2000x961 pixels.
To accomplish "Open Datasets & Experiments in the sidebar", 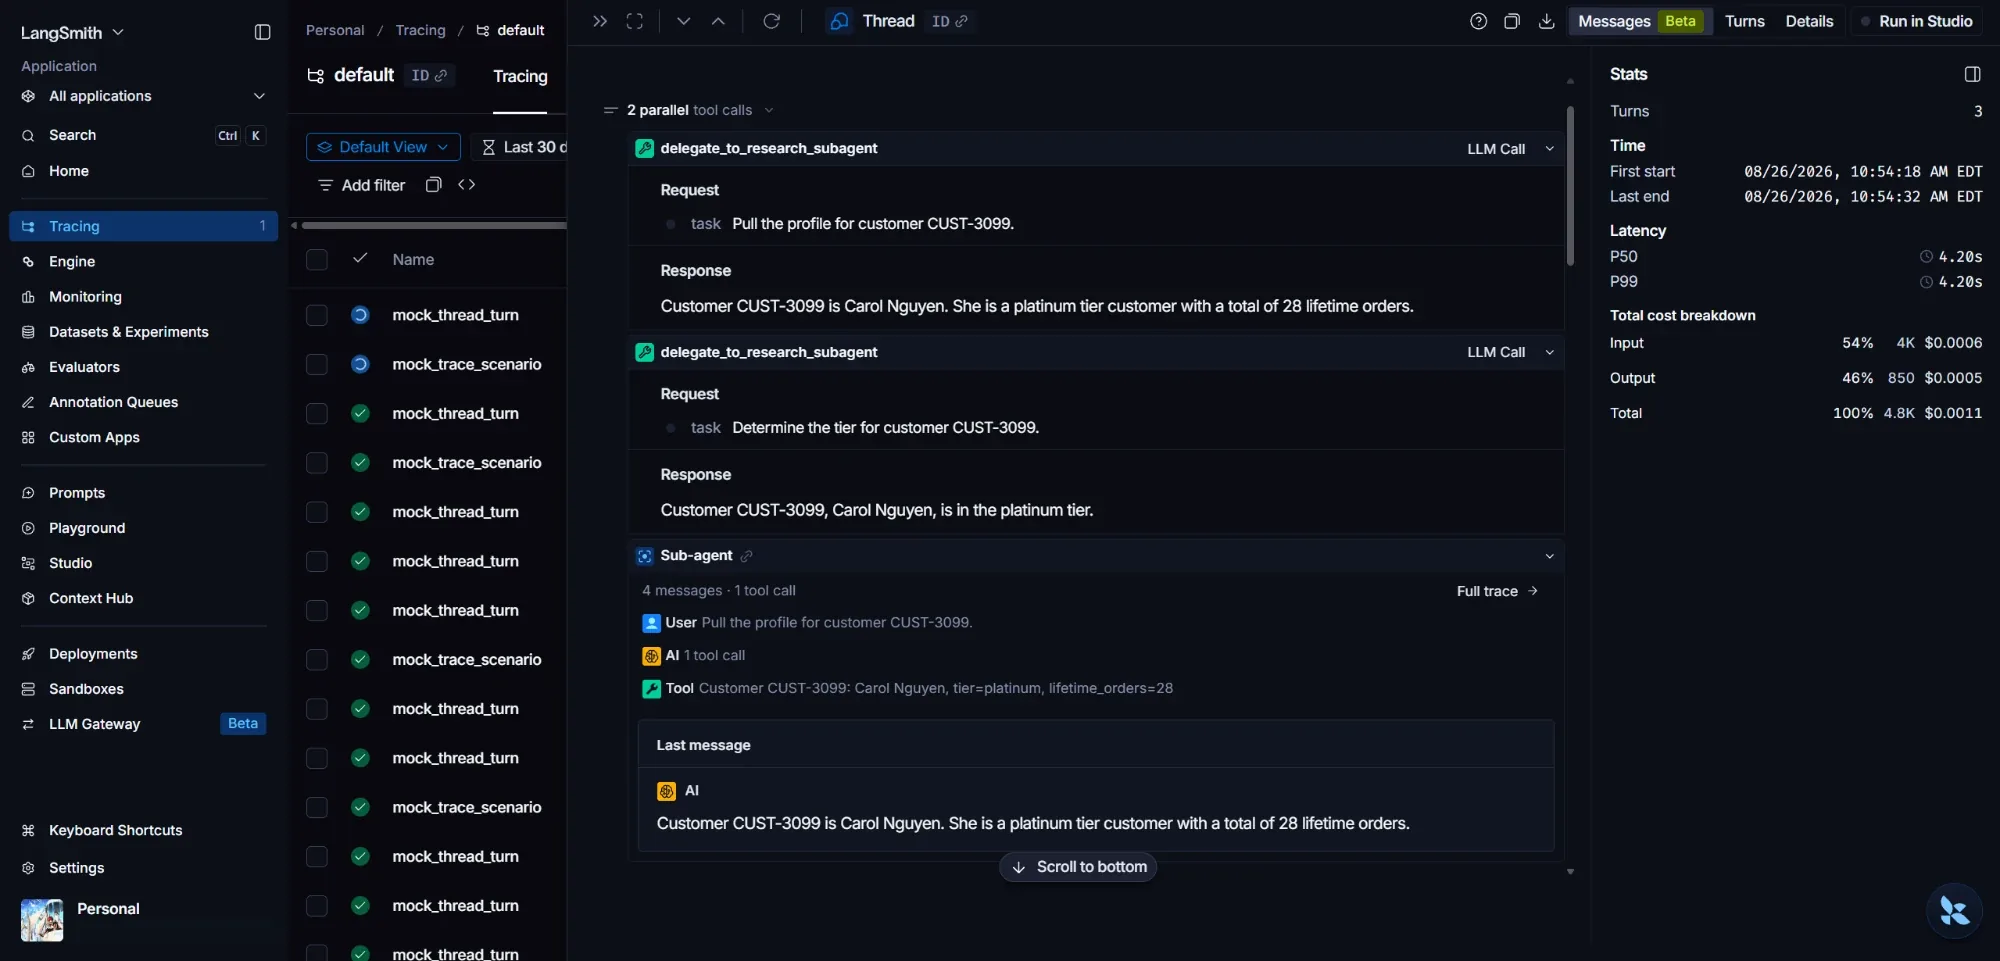I will [129, 332].
